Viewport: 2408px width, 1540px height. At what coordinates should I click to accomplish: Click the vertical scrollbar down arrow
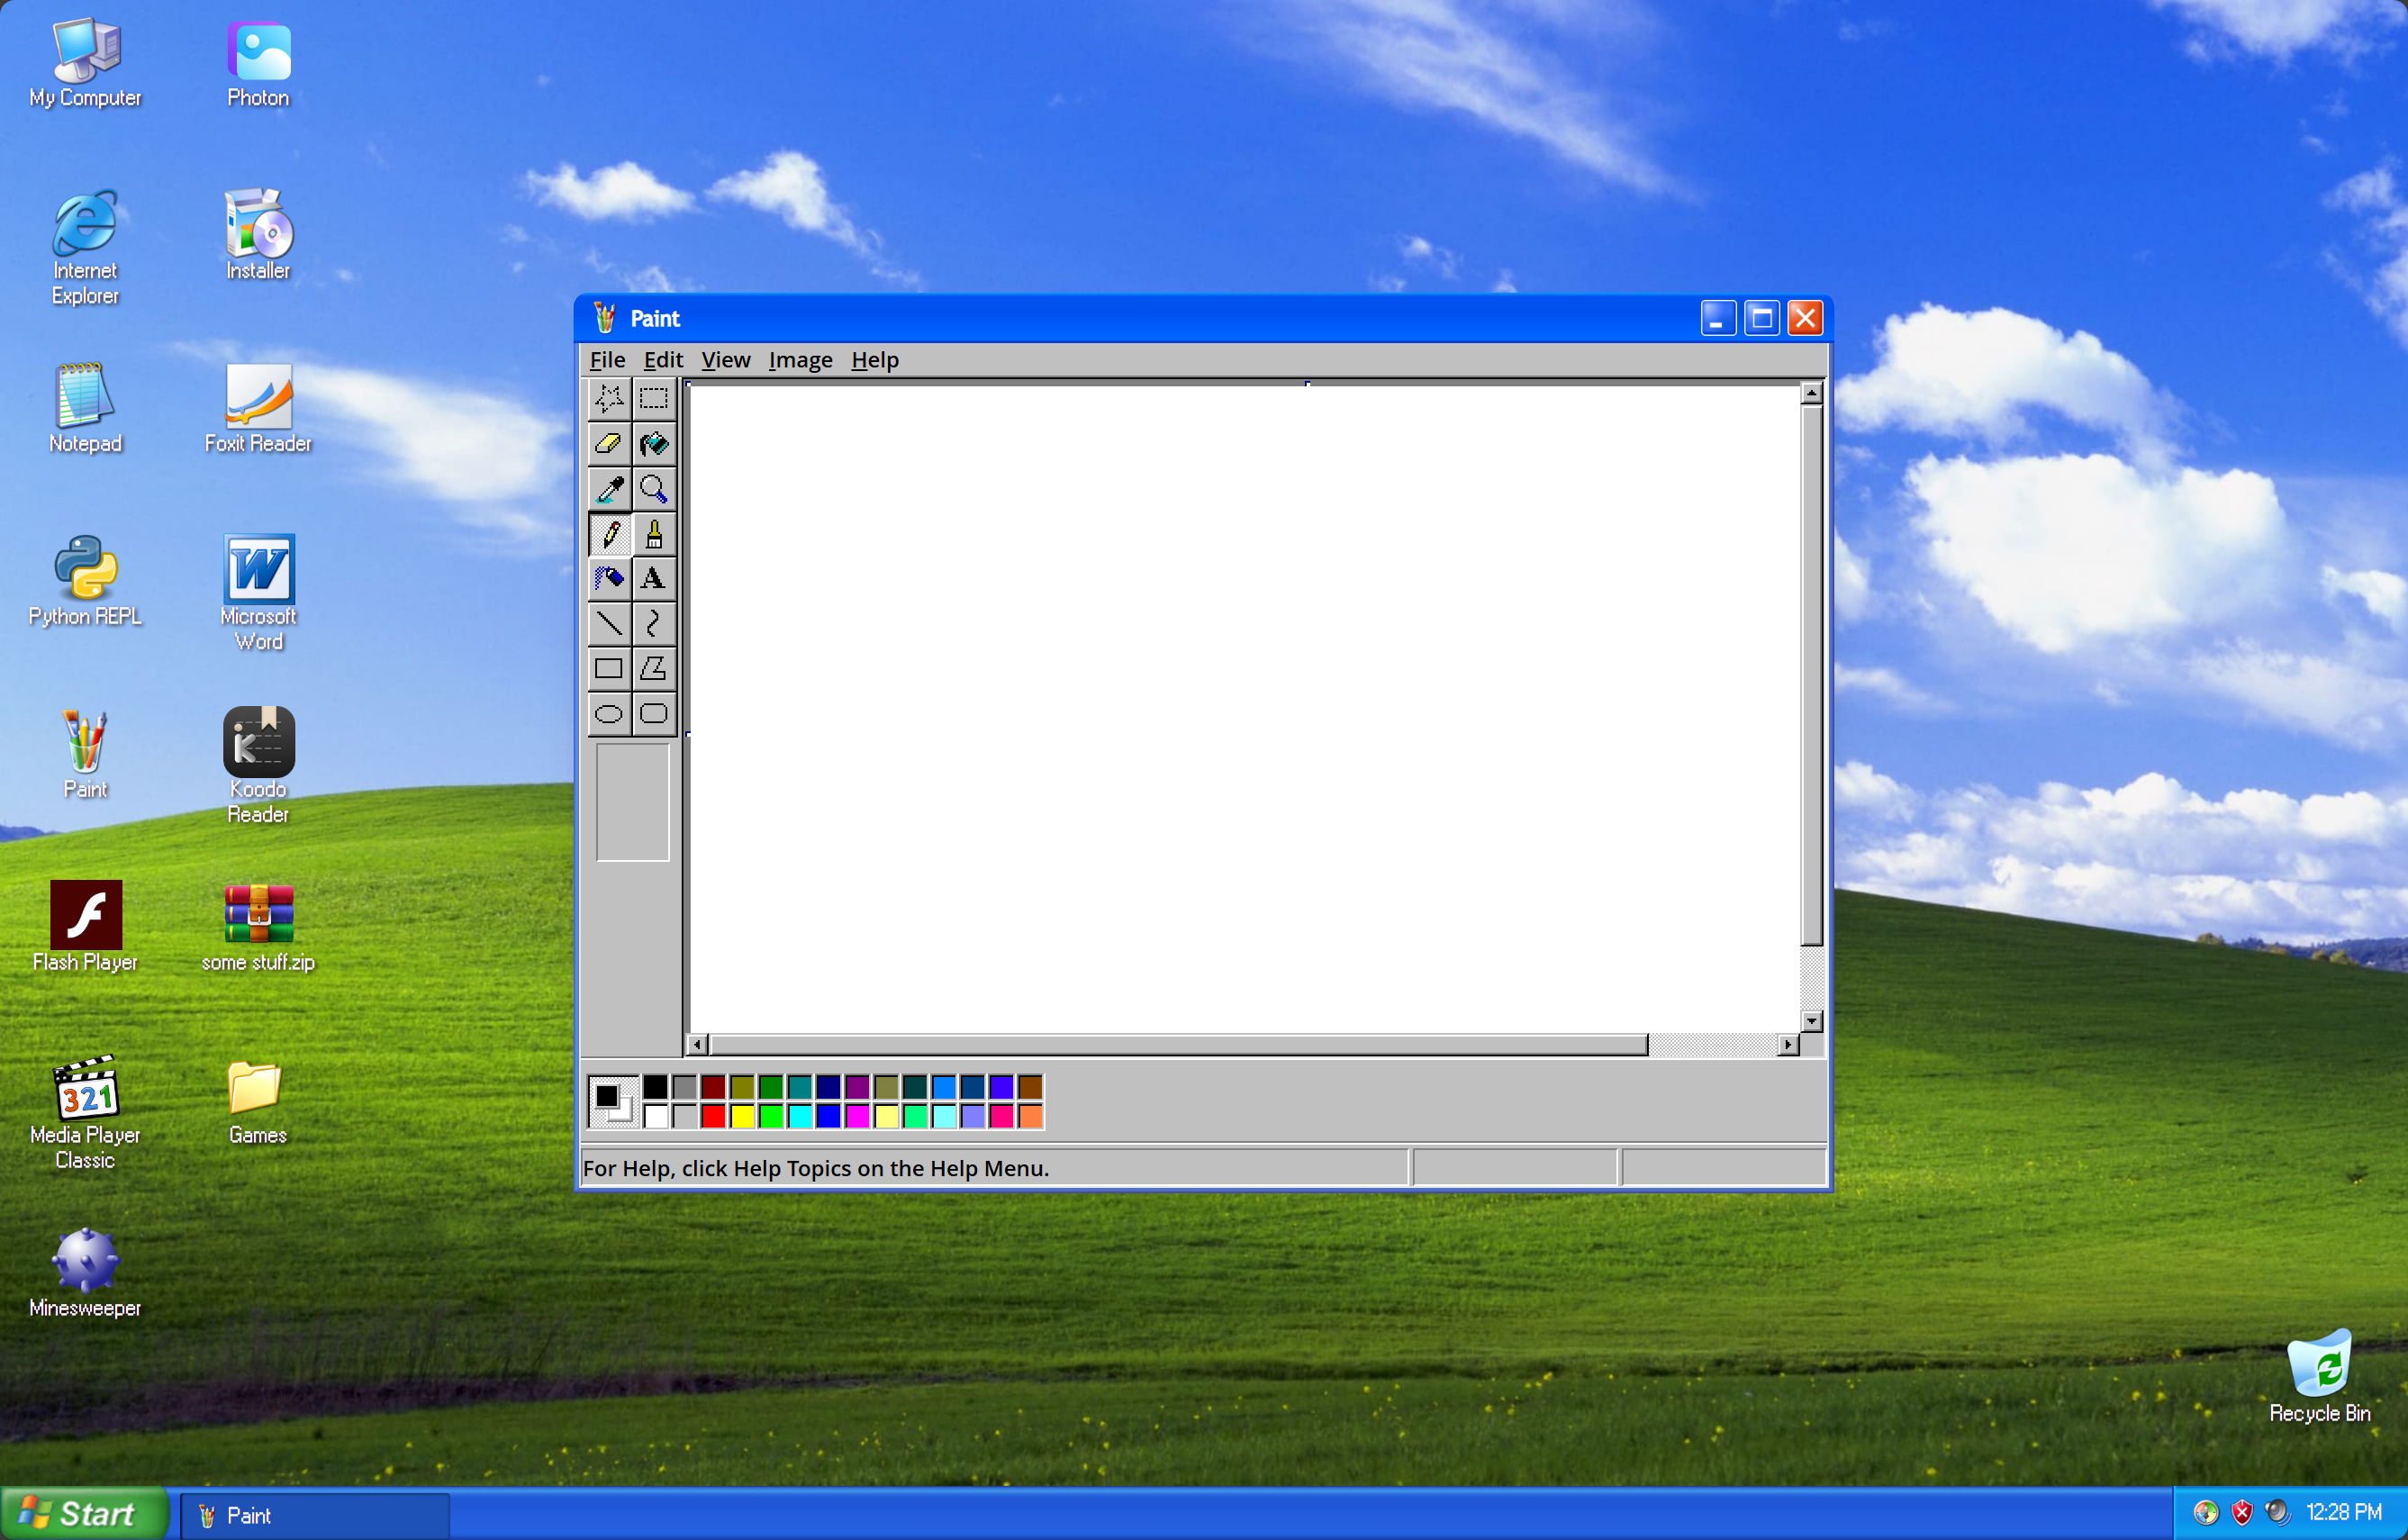pyautogui.click(x=1811, y=1021)
